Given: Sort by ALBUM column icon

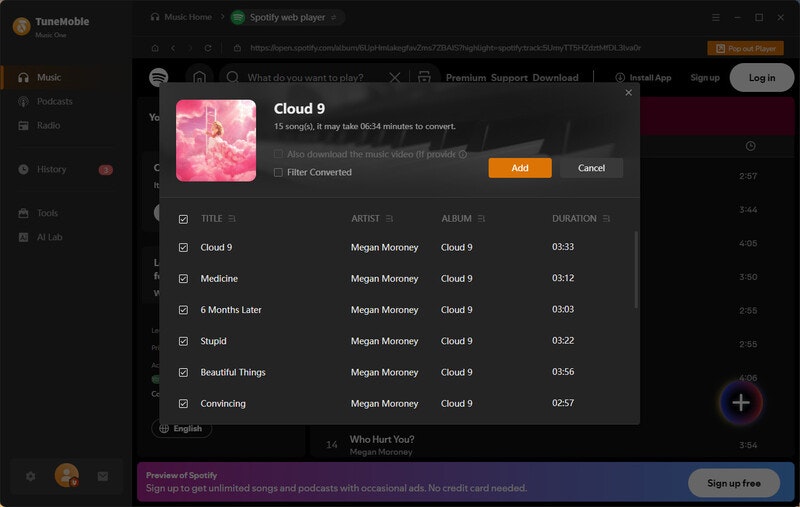Looking at the screenshot, I should point(482,219).
